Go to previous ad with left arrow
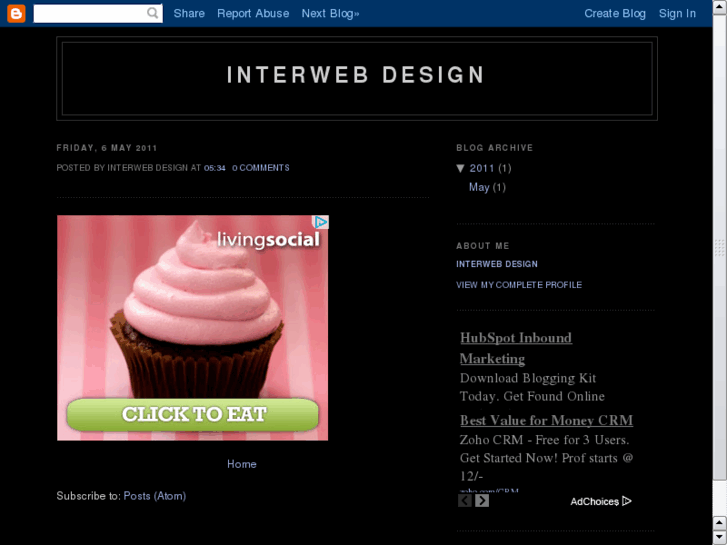Image resolution: width=727 pixels, height=545 pixels. tap(465, 500)
